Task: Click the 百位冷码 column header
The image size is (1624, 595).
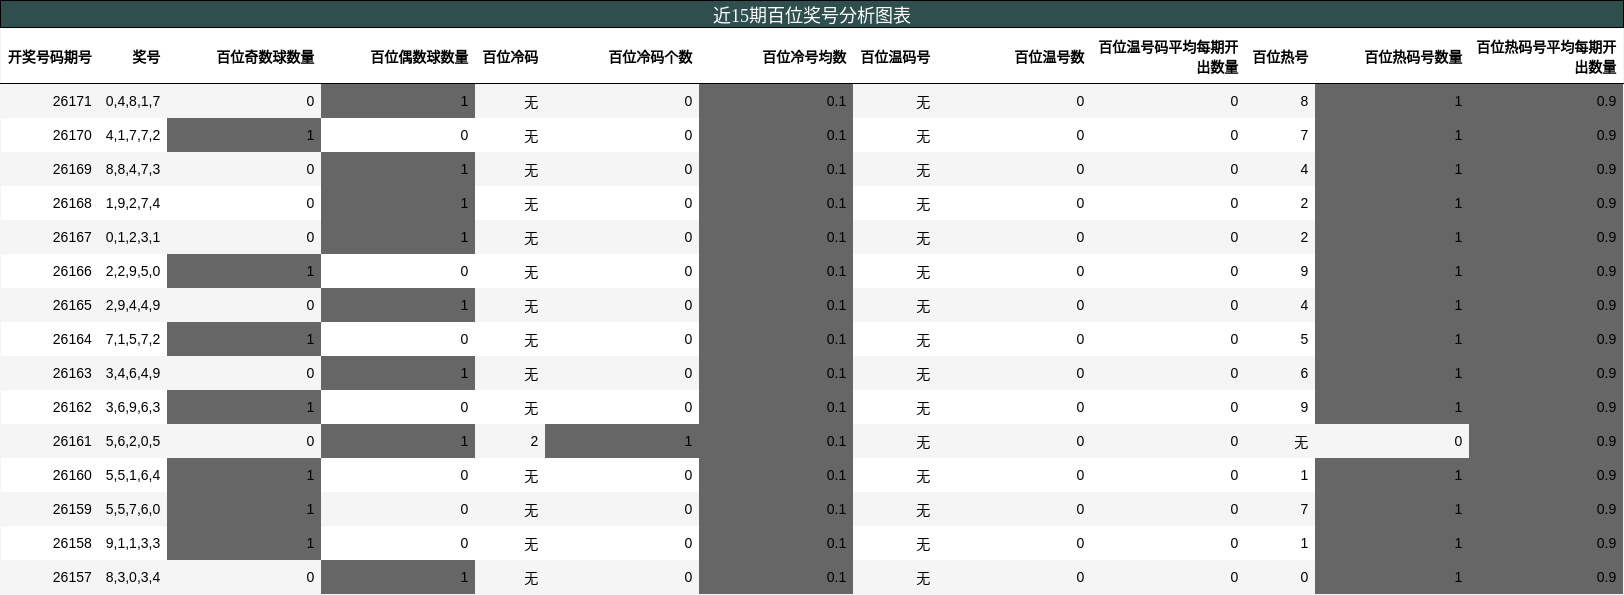Action: [510, 57]
